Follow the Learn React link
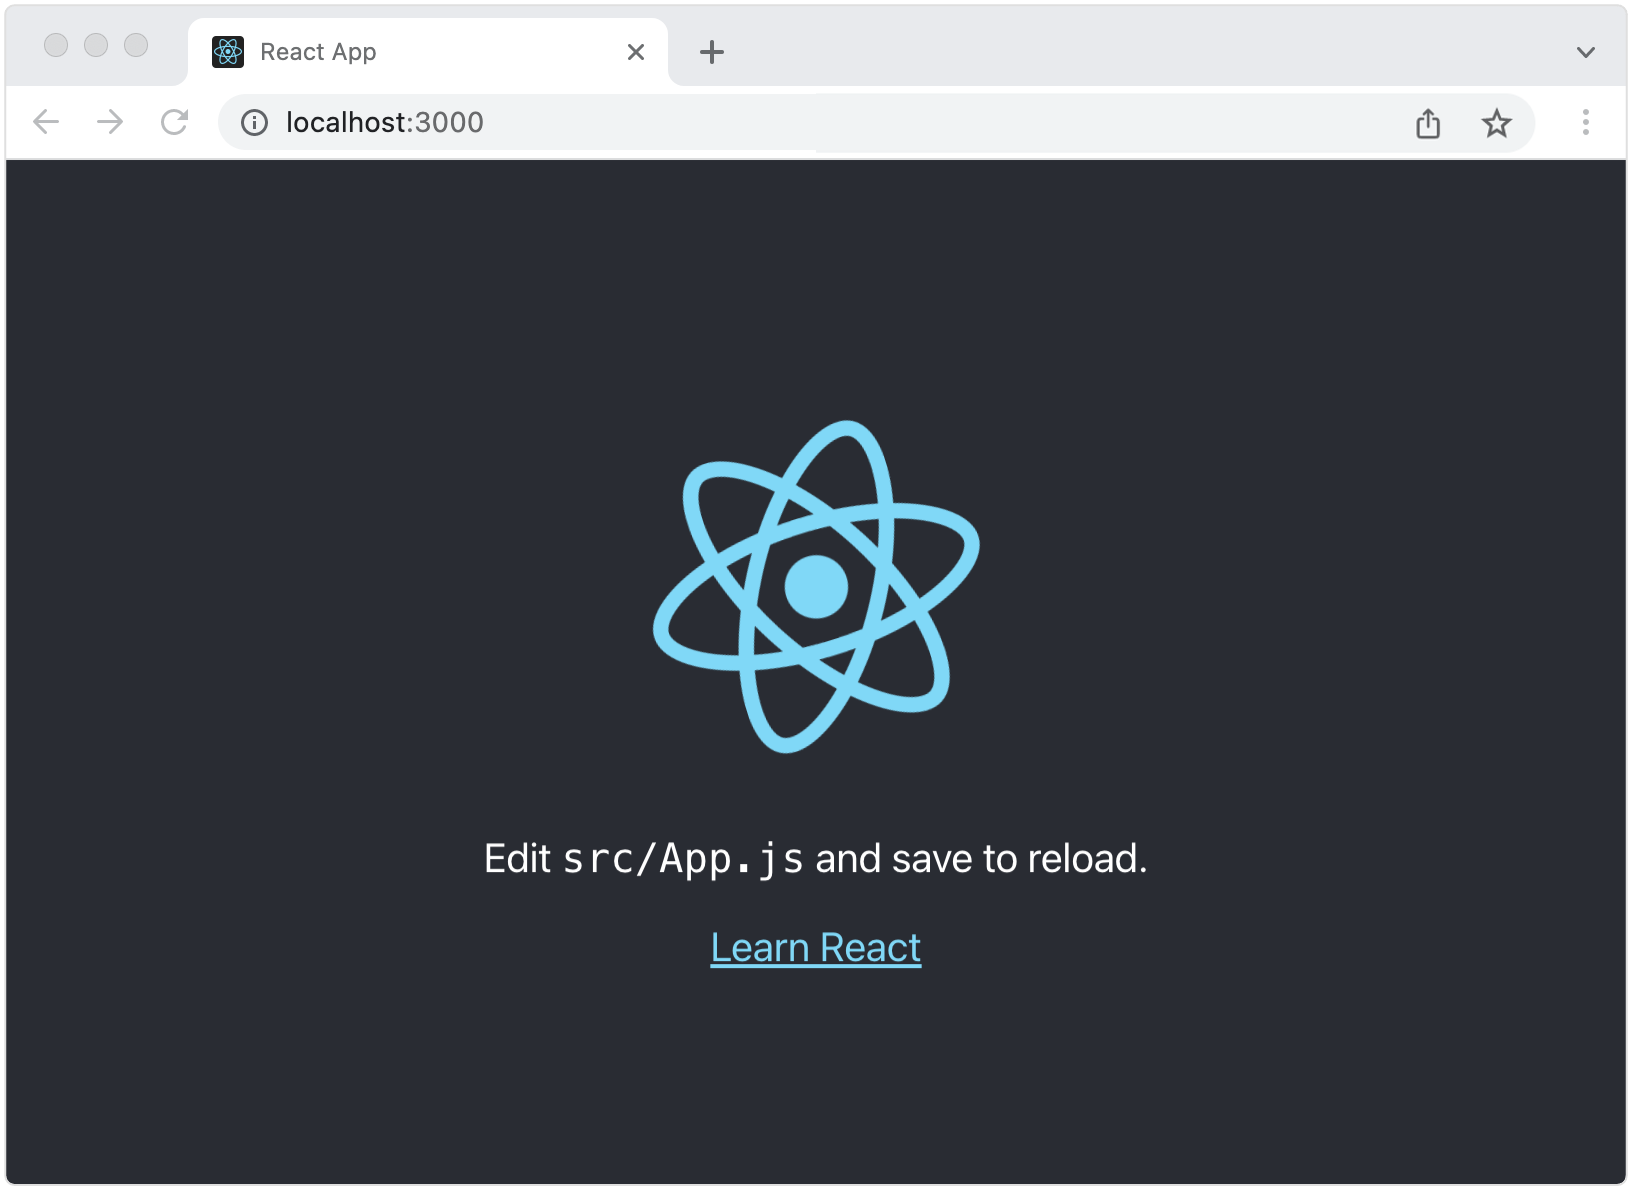This screenshot has height=1190, width=1632. (x=816, y=947)
